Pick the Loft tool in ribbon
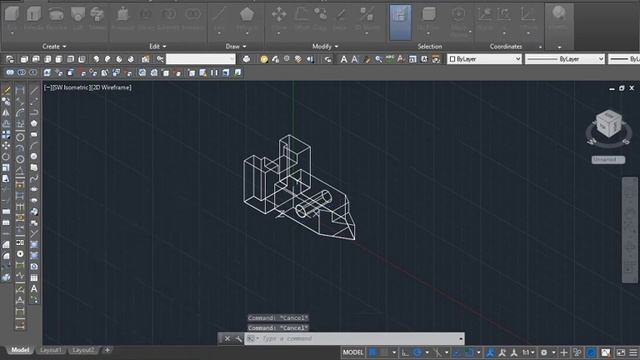This screenshot has height=360, width=640. click(x=78, y=19)
